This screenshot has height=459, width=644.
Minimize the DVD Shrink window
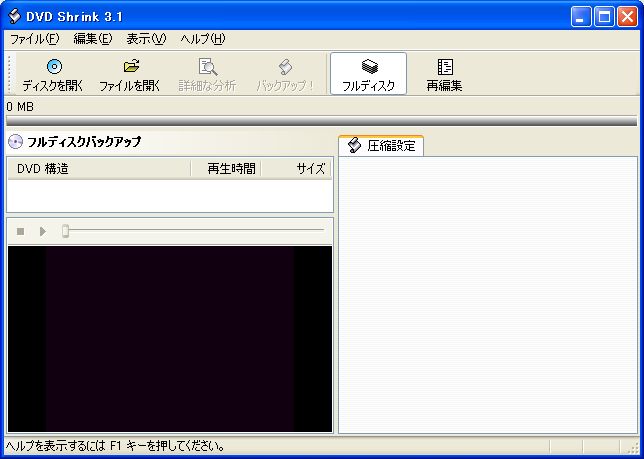coord(581,17)
